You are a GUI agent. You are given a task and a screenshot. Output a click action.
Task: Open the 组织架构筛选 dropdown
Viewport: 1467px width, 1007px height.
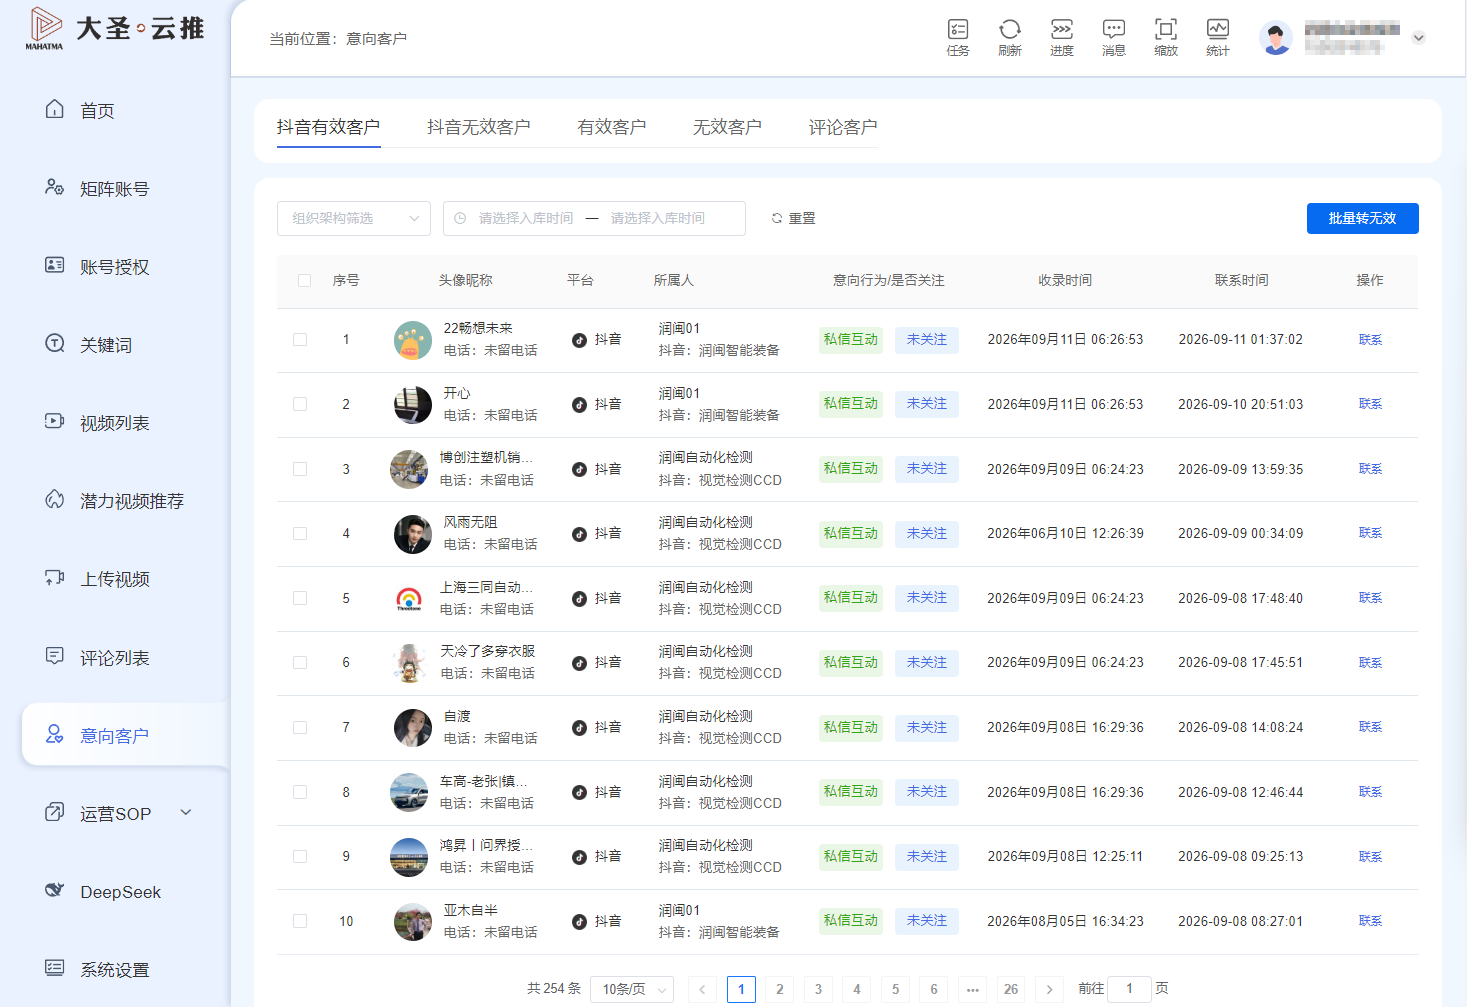[354, 218]
